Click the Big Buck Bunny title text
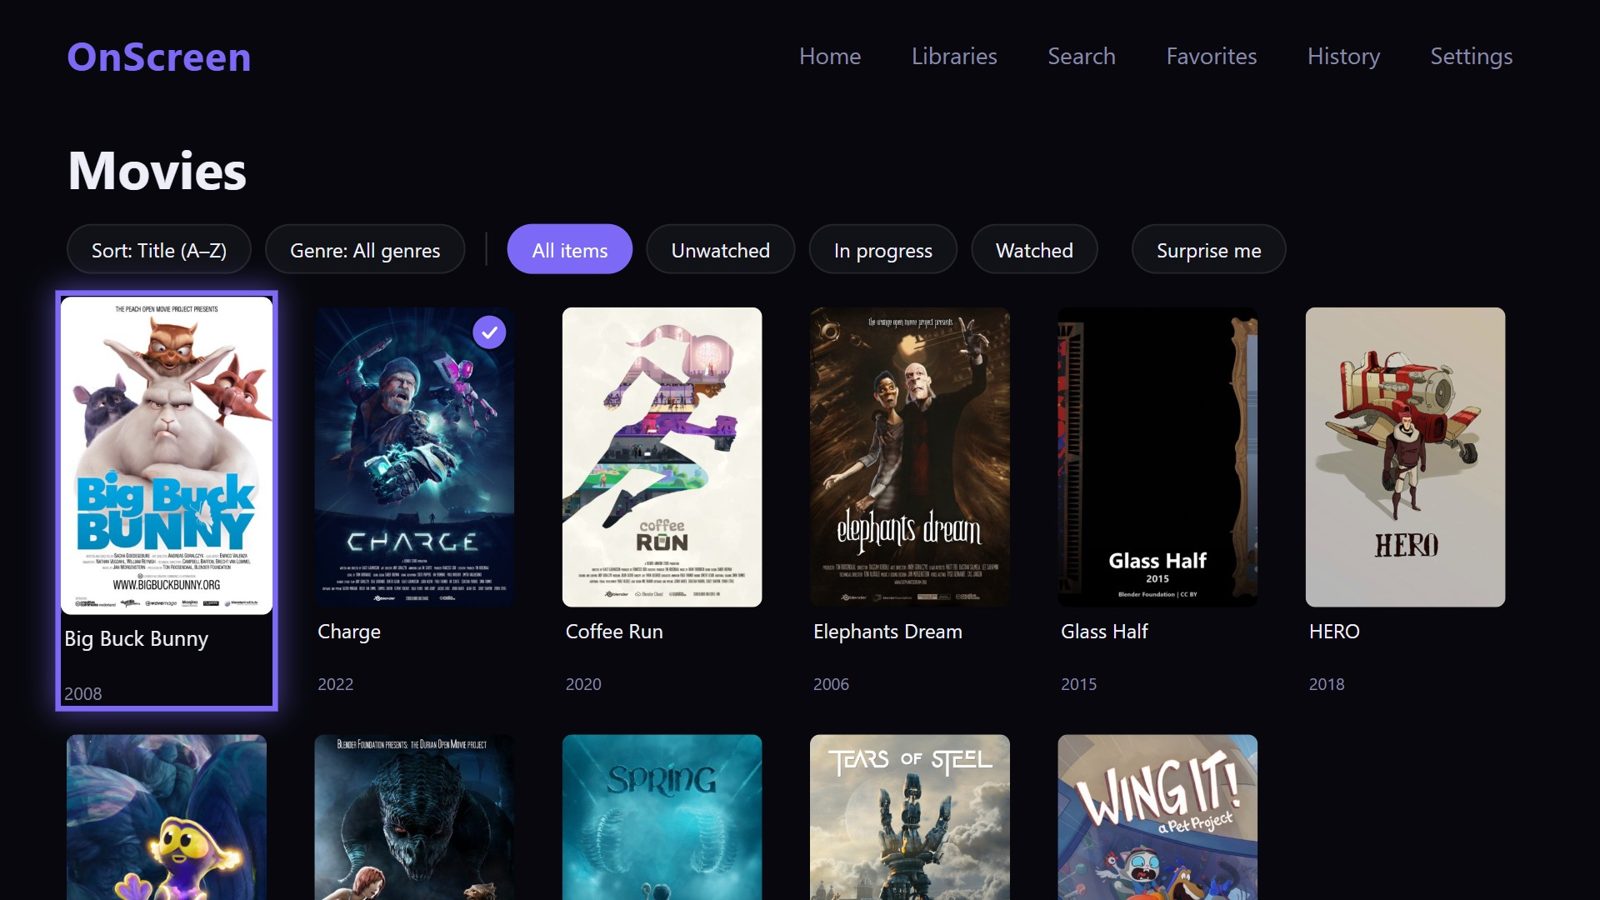The image size is (1600, 900). click(x=136, y=639)
